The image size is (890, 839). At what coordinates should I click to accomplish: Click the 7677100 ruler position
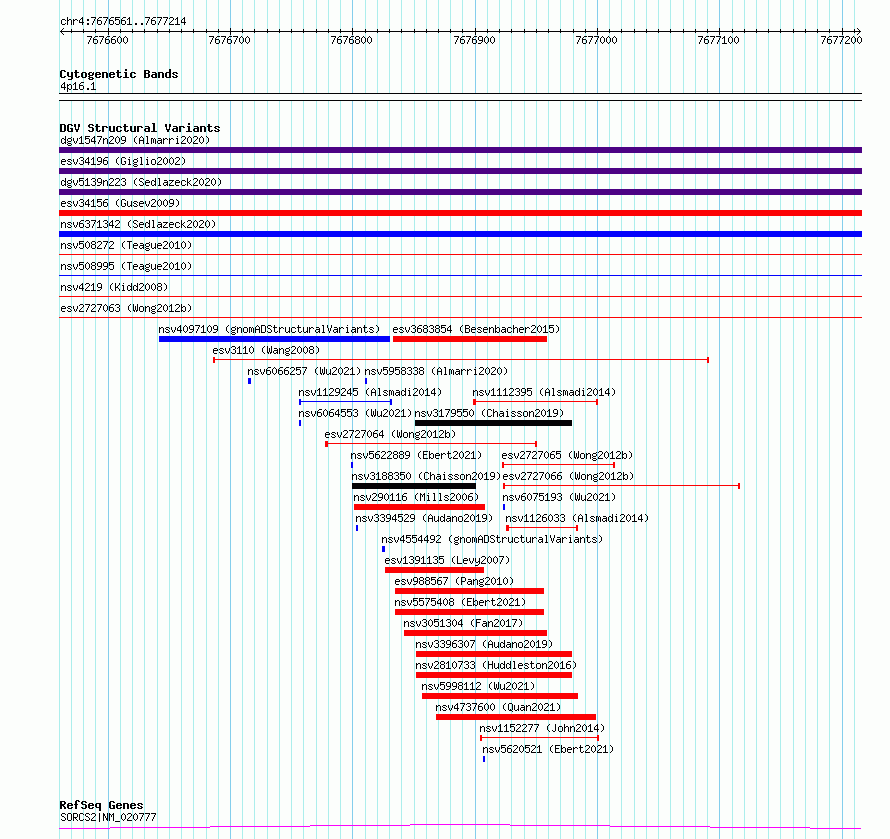pyautogui.click(x=718, y=40)
